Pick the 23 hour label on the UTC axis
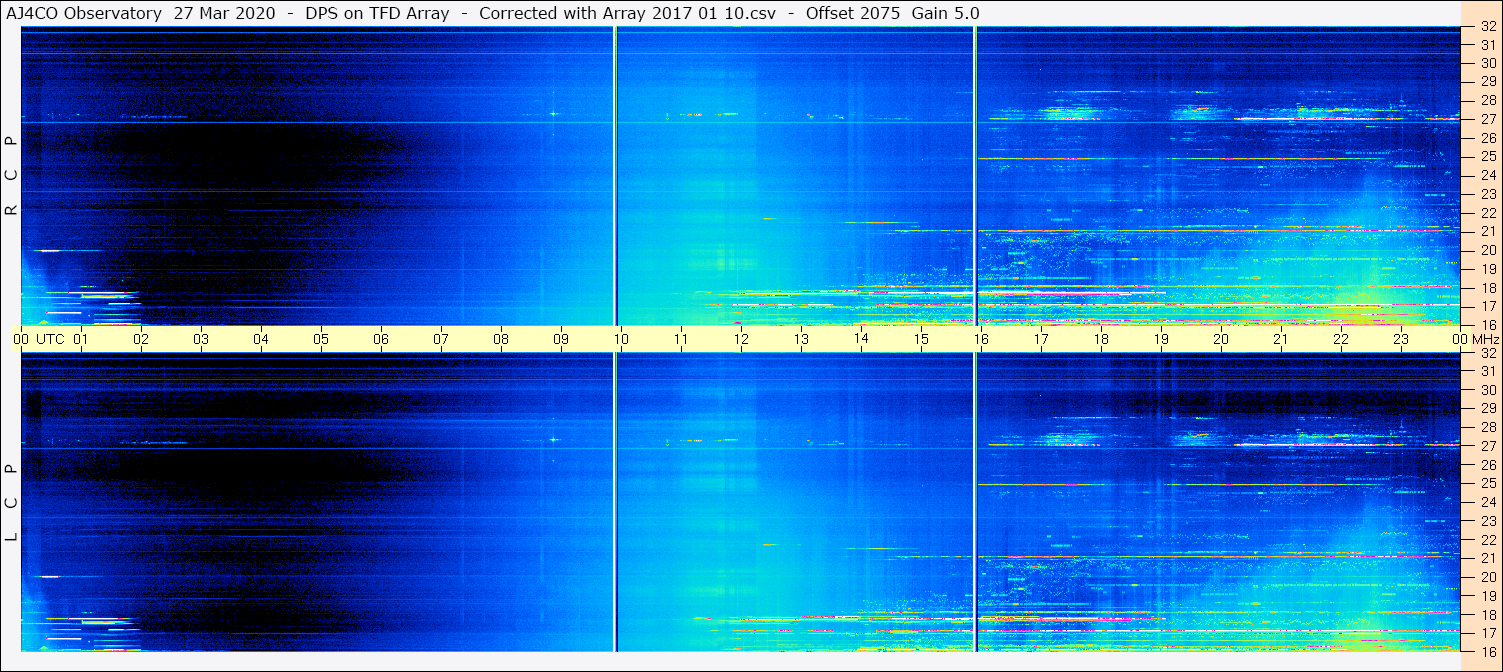Viewport: 1503px width, 672px height. pyautogui.click(x=1401, y=339)
